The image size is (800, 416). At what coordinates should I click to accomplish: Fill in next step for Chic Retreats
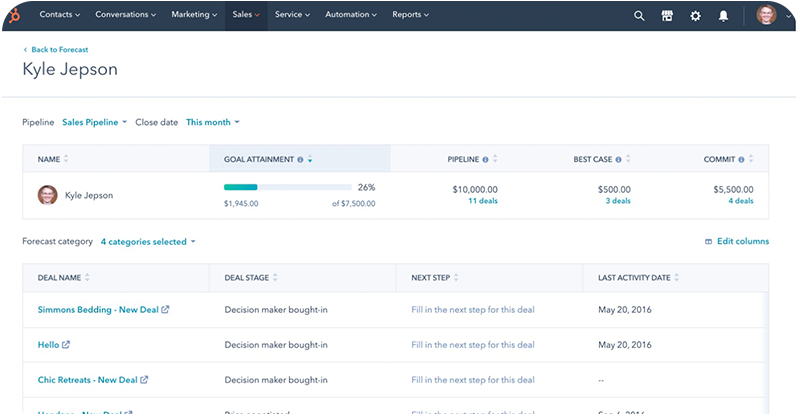[473, 380]
